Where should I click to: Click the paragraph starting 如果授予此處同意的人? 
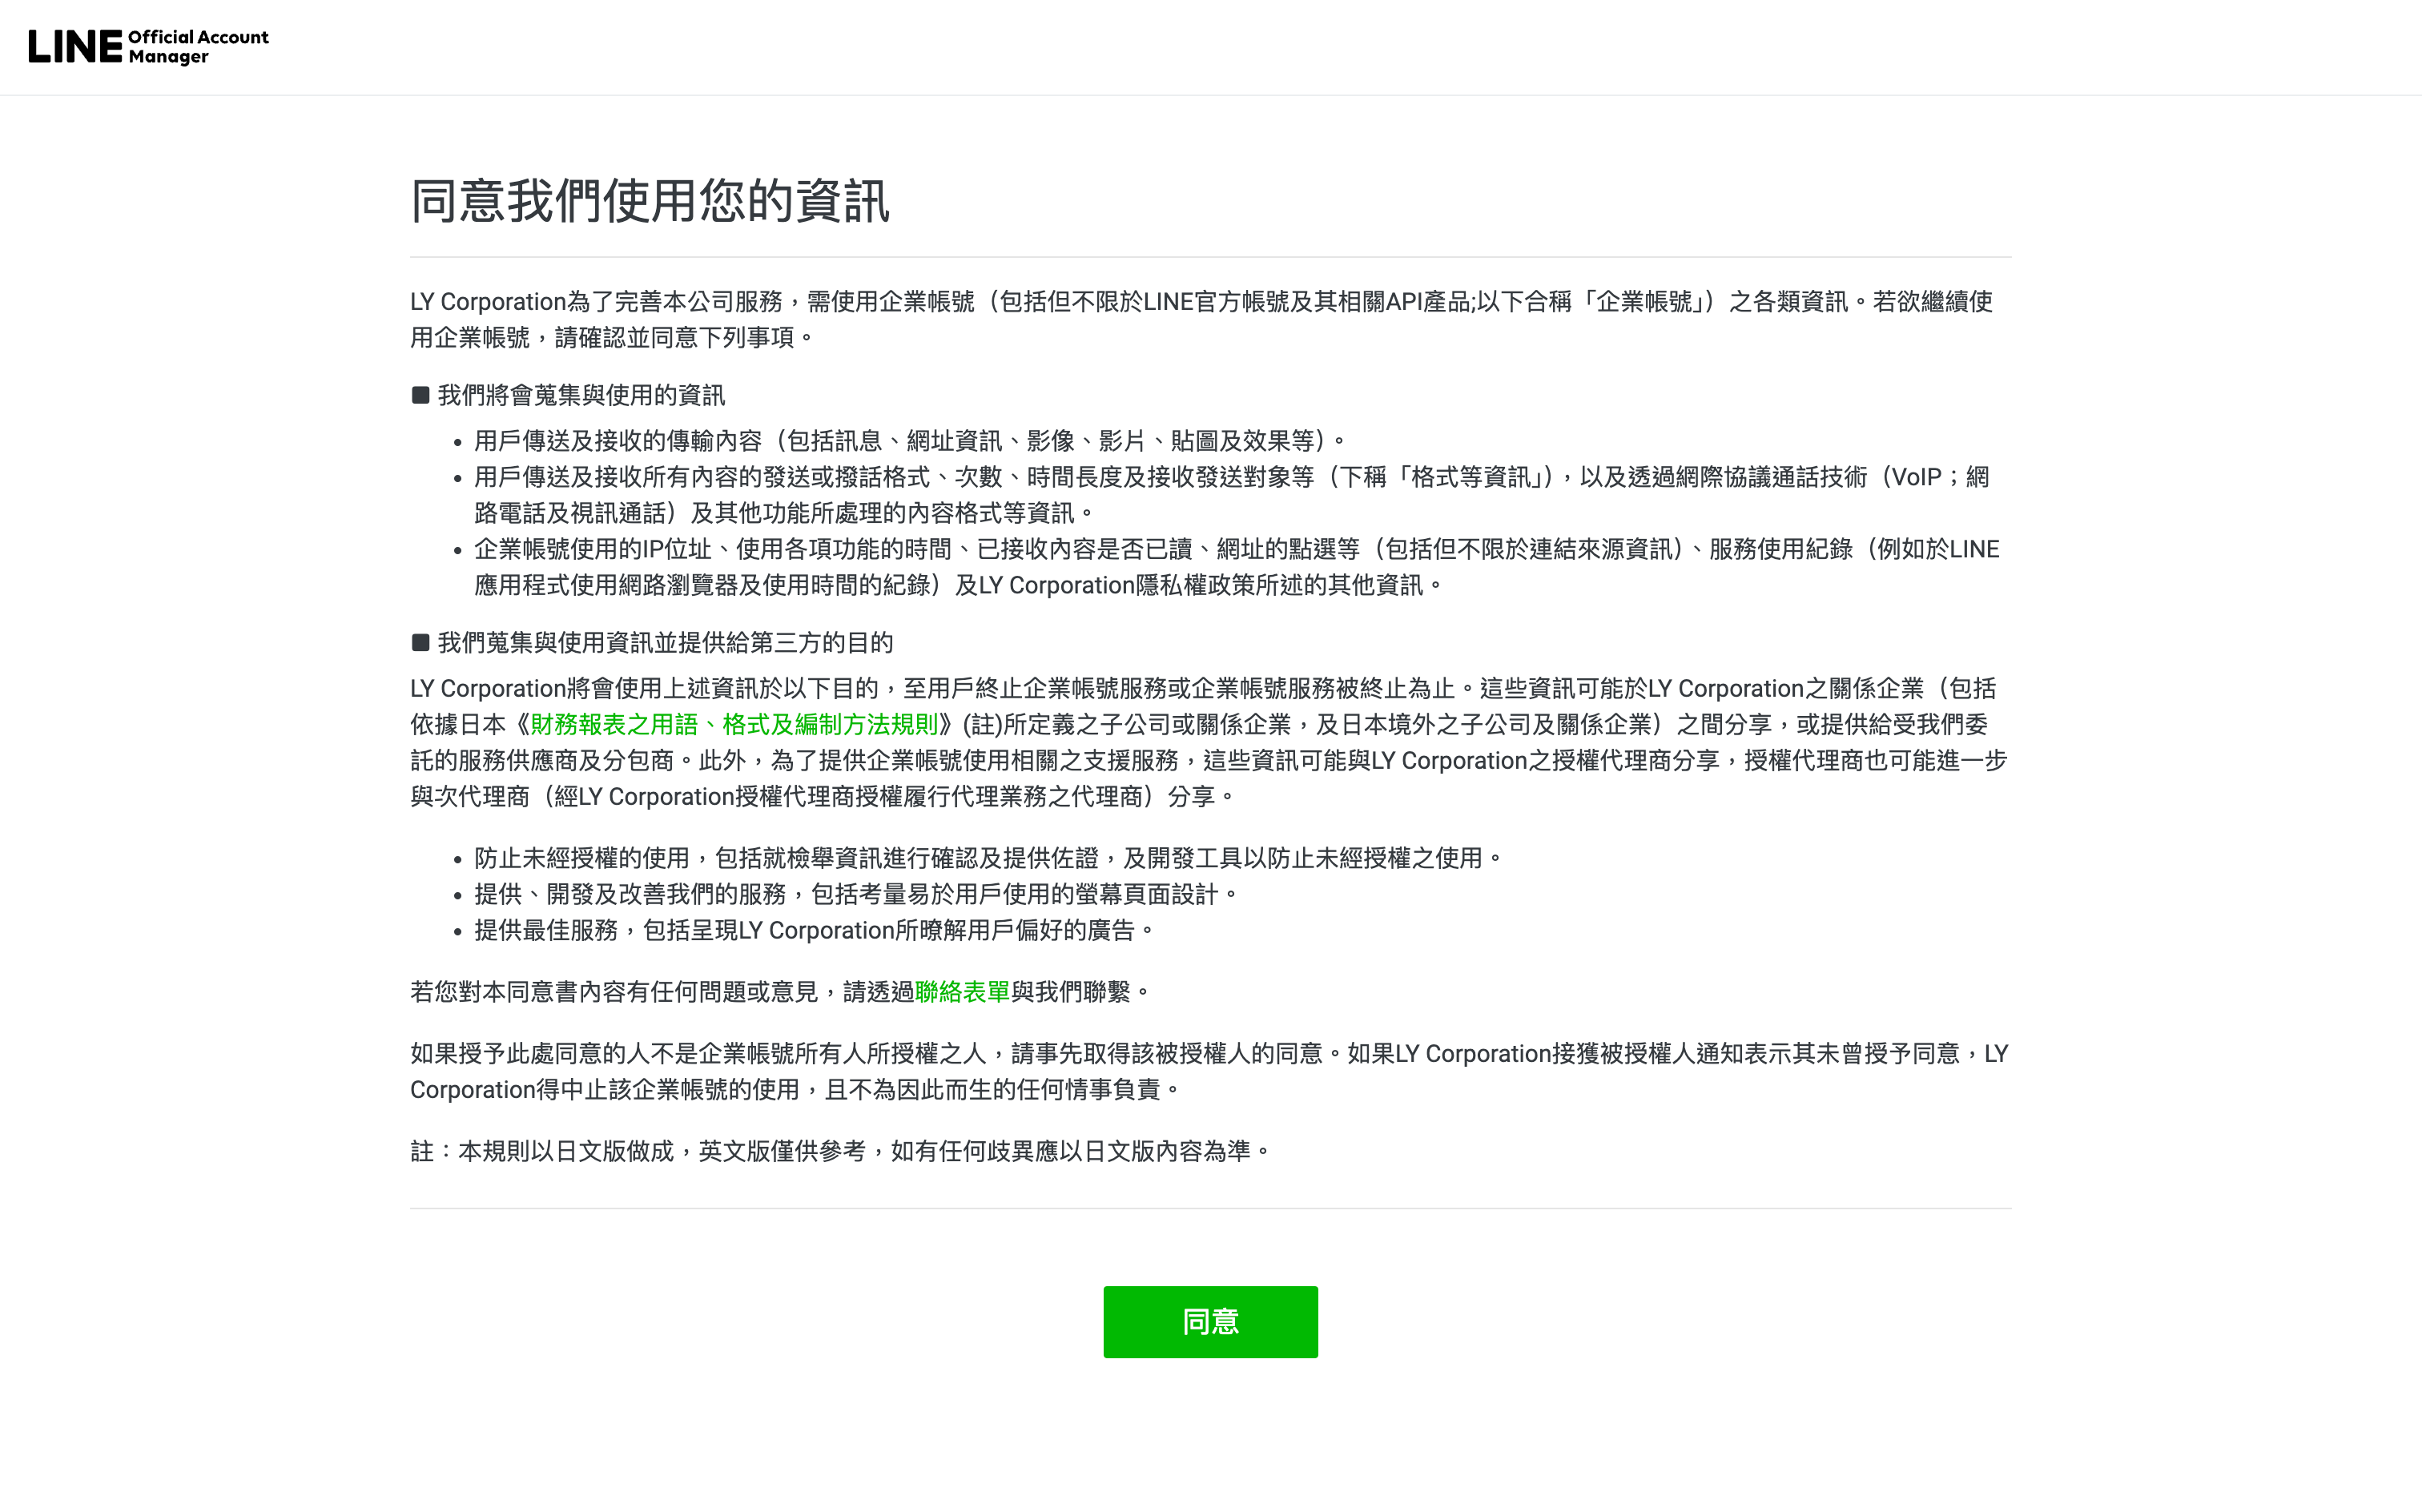click(1209, 1071)
